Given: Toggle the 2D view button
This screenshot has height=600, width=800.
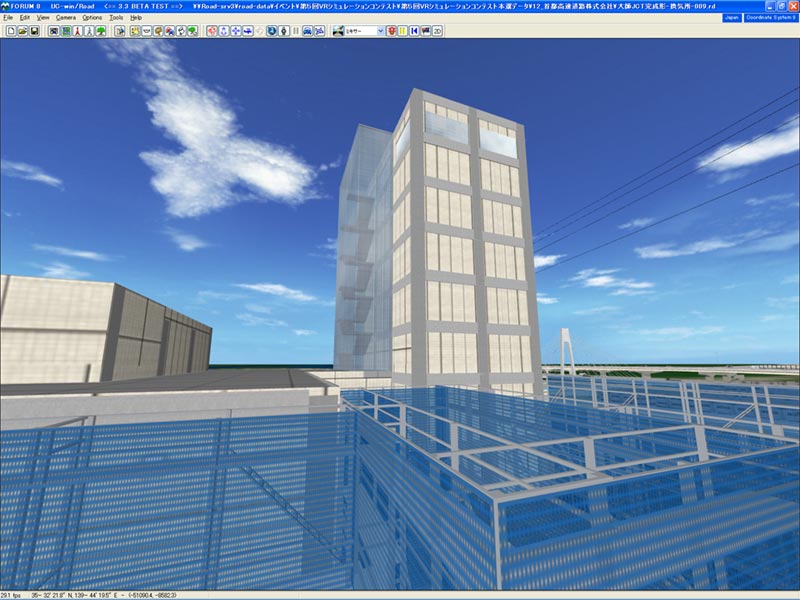Looking at the screenshot, I should [437, 31].
